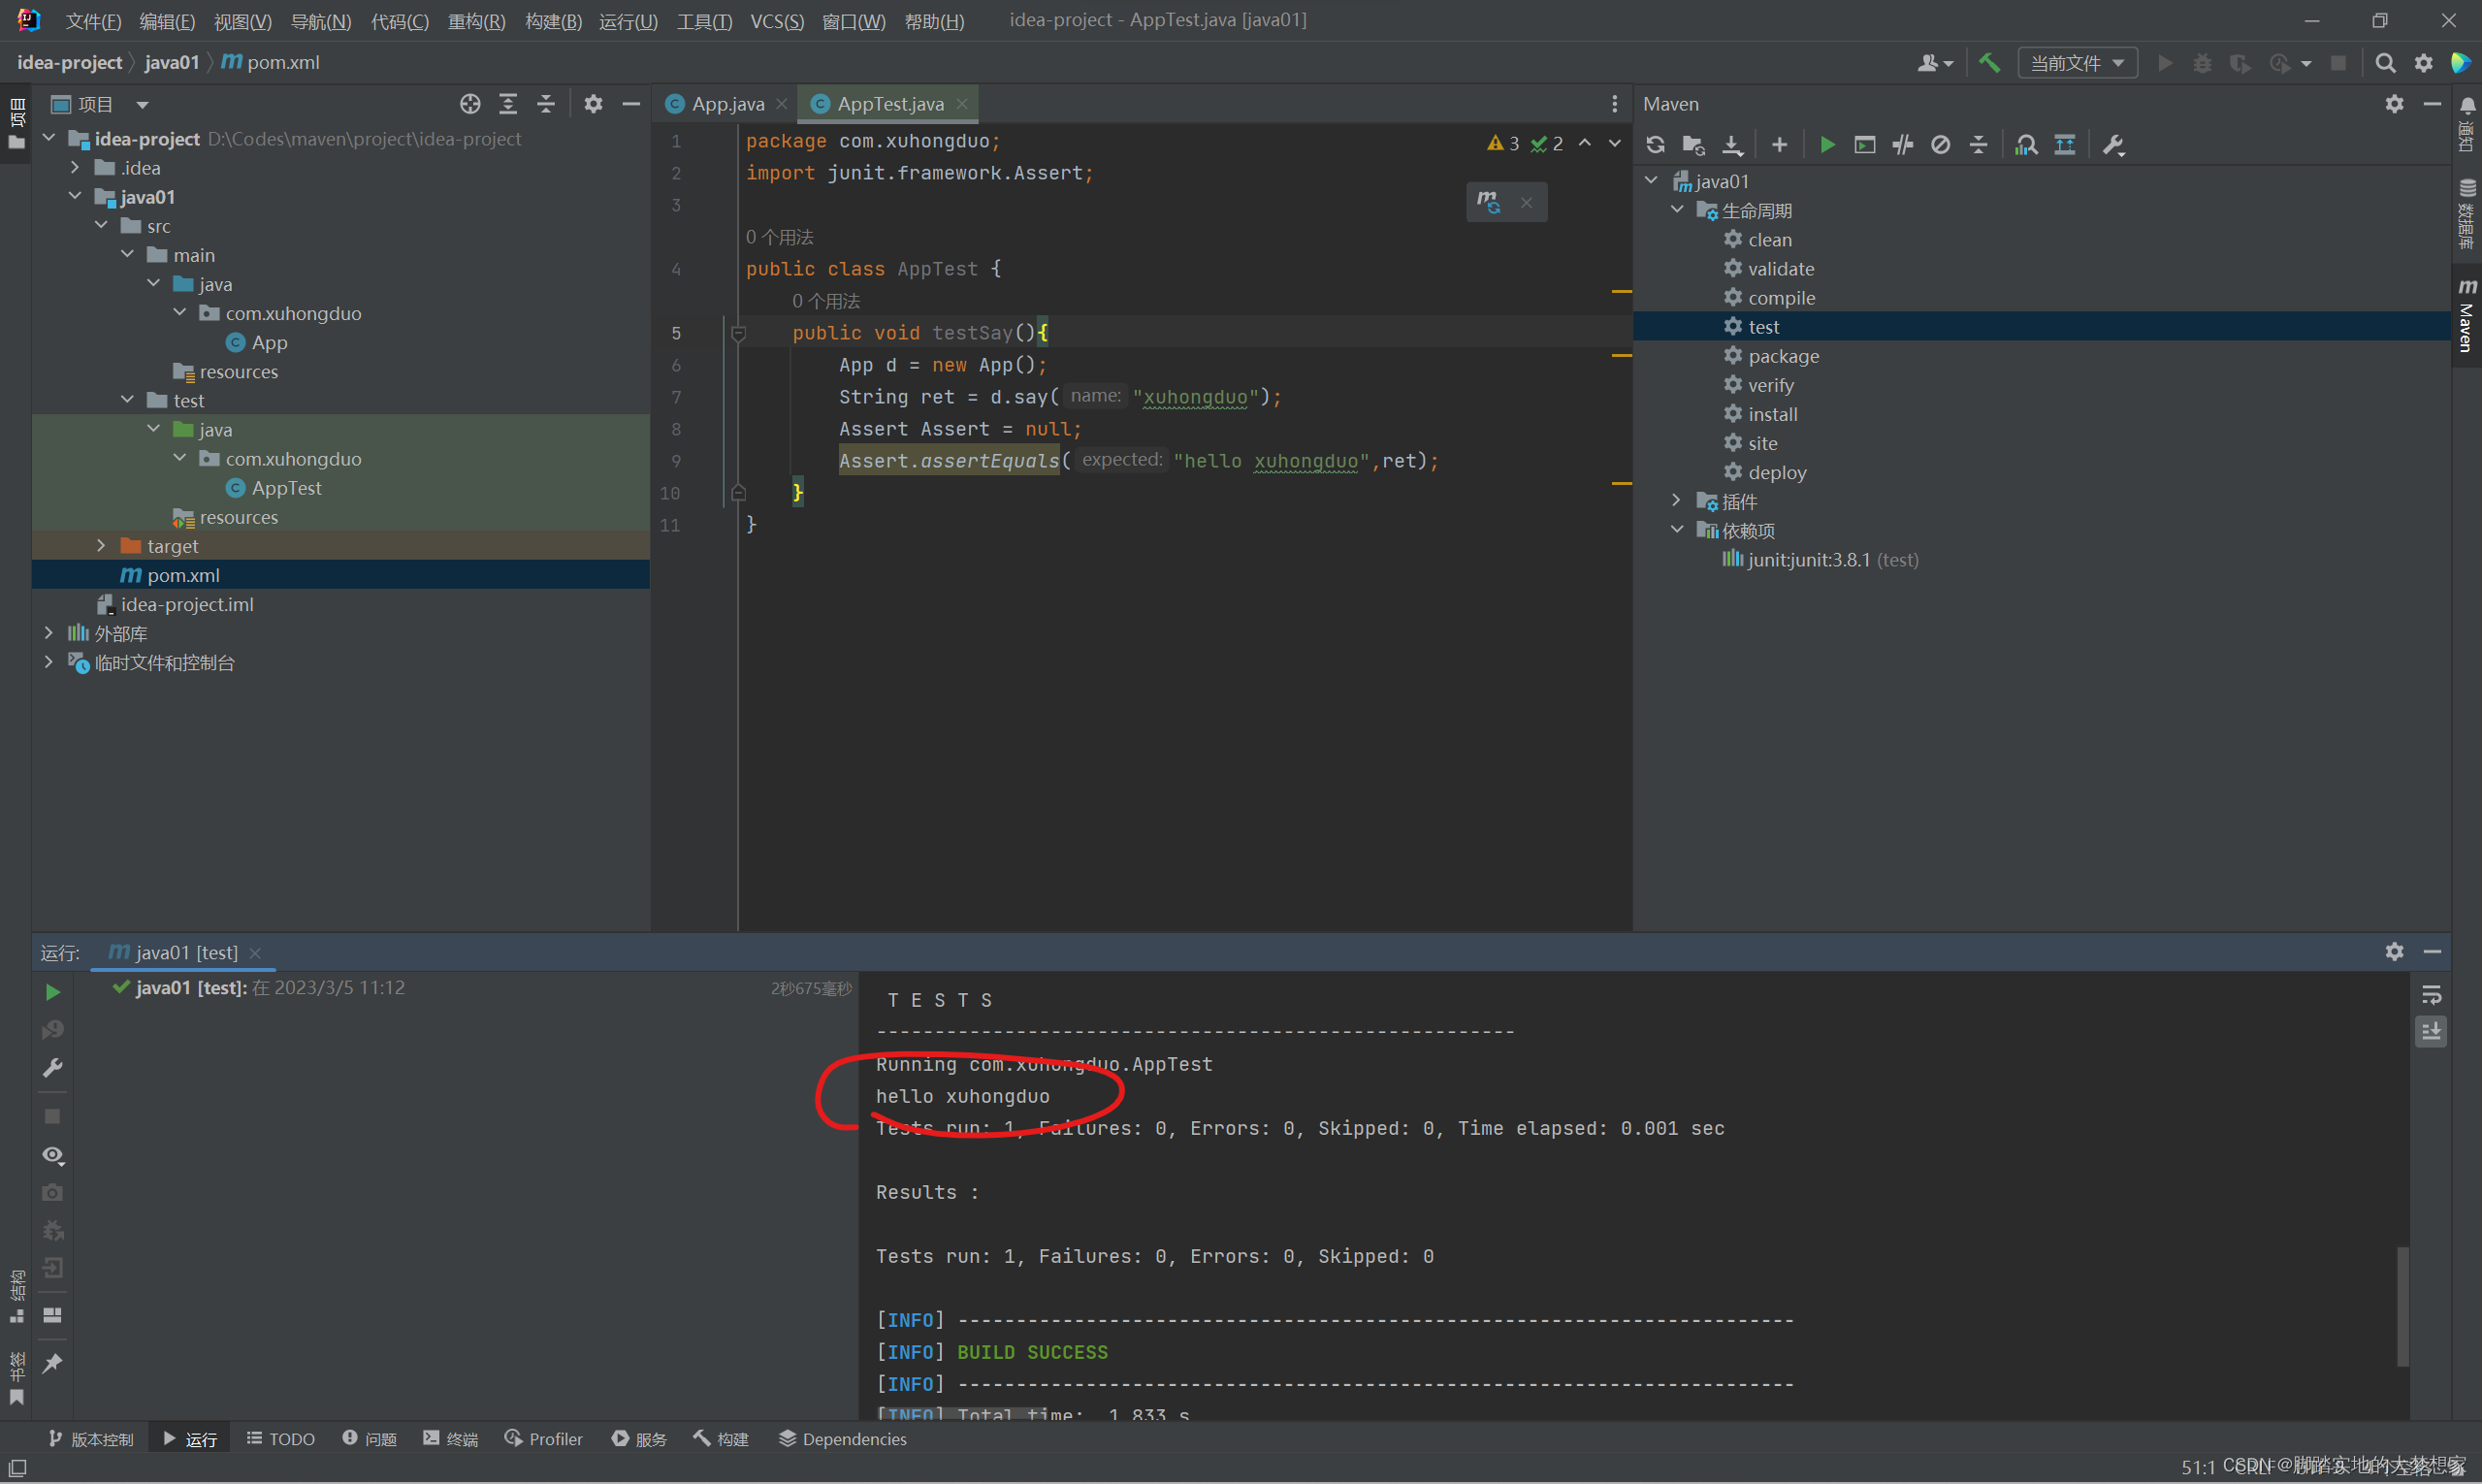Open 重构(R) menu
2482x1484 pixels.
click(x=476, y=21)
